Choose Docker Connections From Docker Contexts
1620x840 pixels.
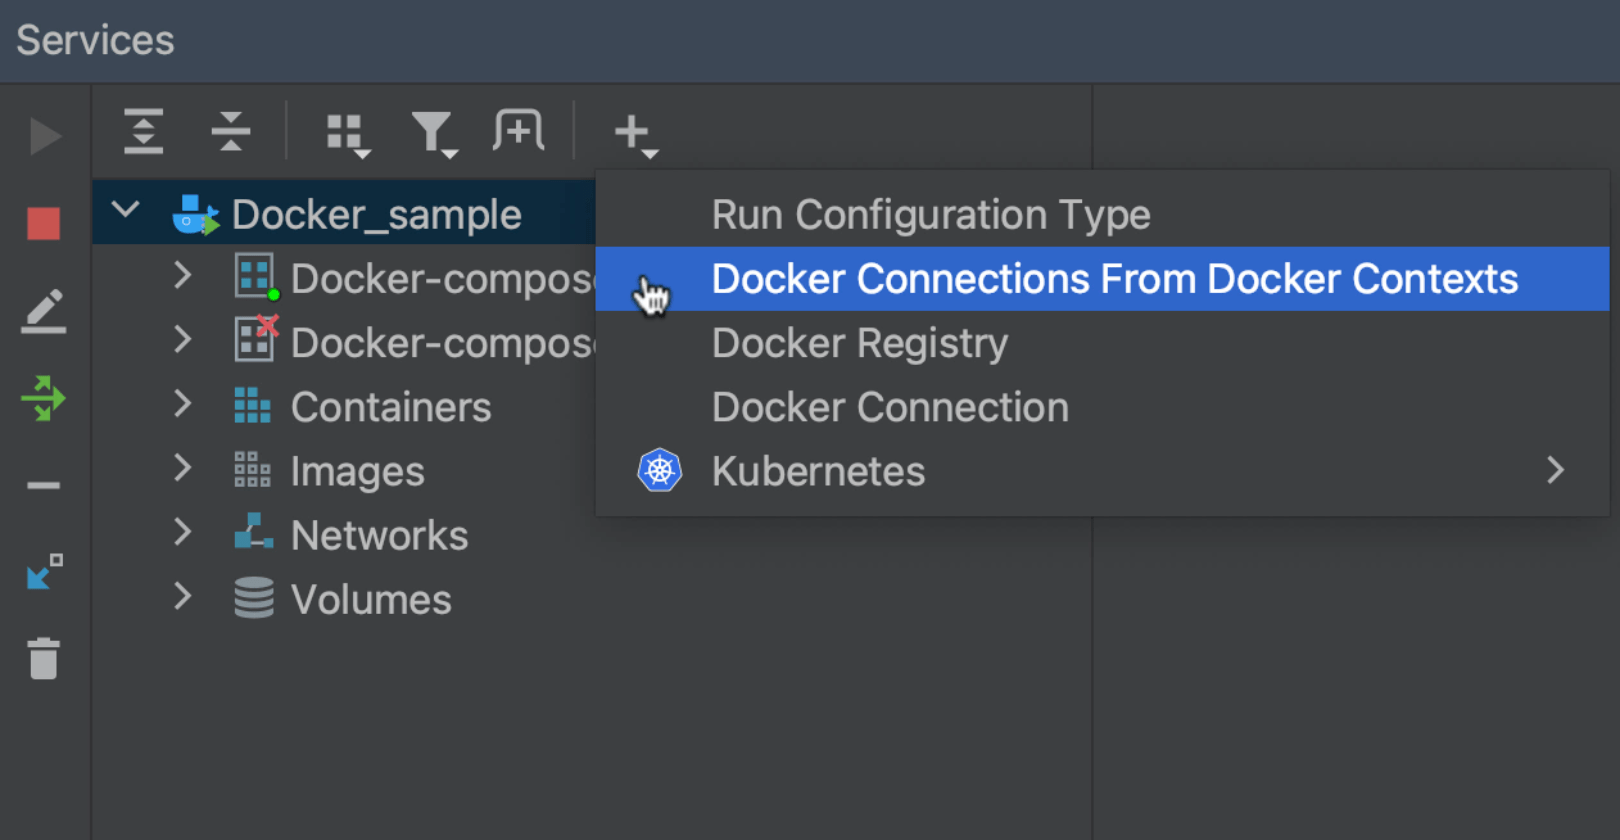click(x=1114, y=279)
